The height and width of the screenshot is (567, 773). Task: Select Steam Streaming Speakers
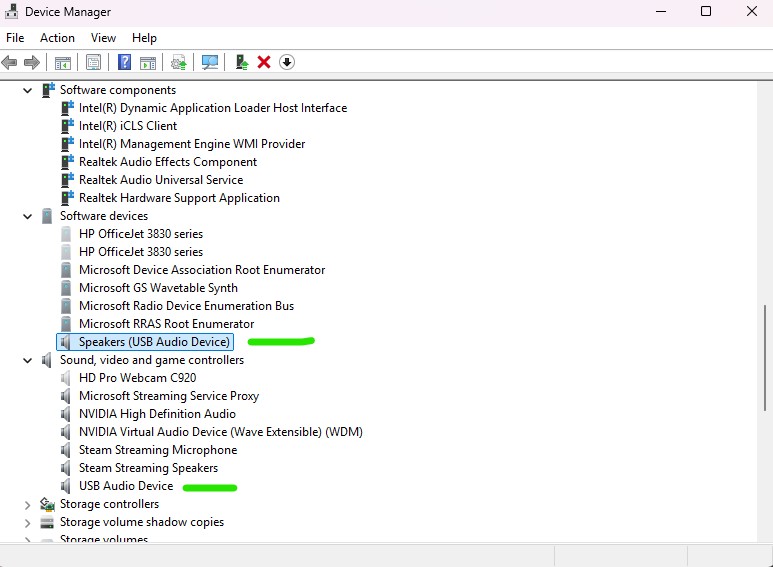[148, 467]
